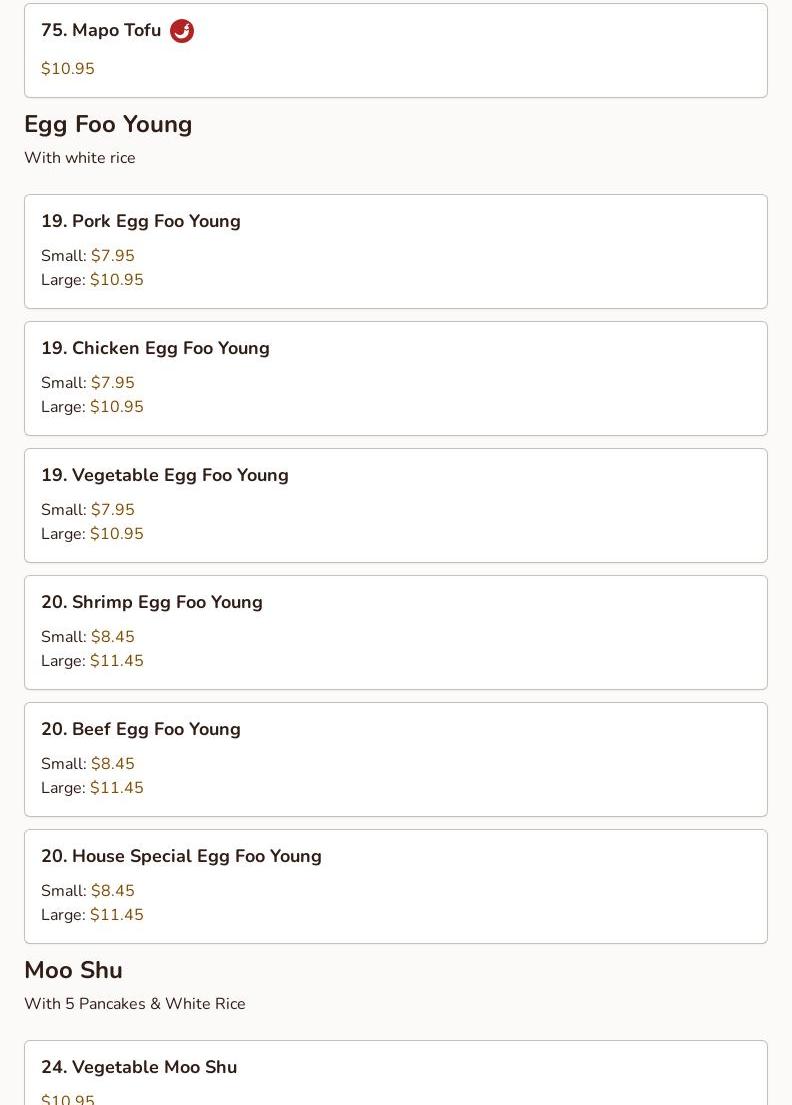792x1105 pixels.
Task: Click Mapo Tofu $10.95 price
Action: click(68, 69)
